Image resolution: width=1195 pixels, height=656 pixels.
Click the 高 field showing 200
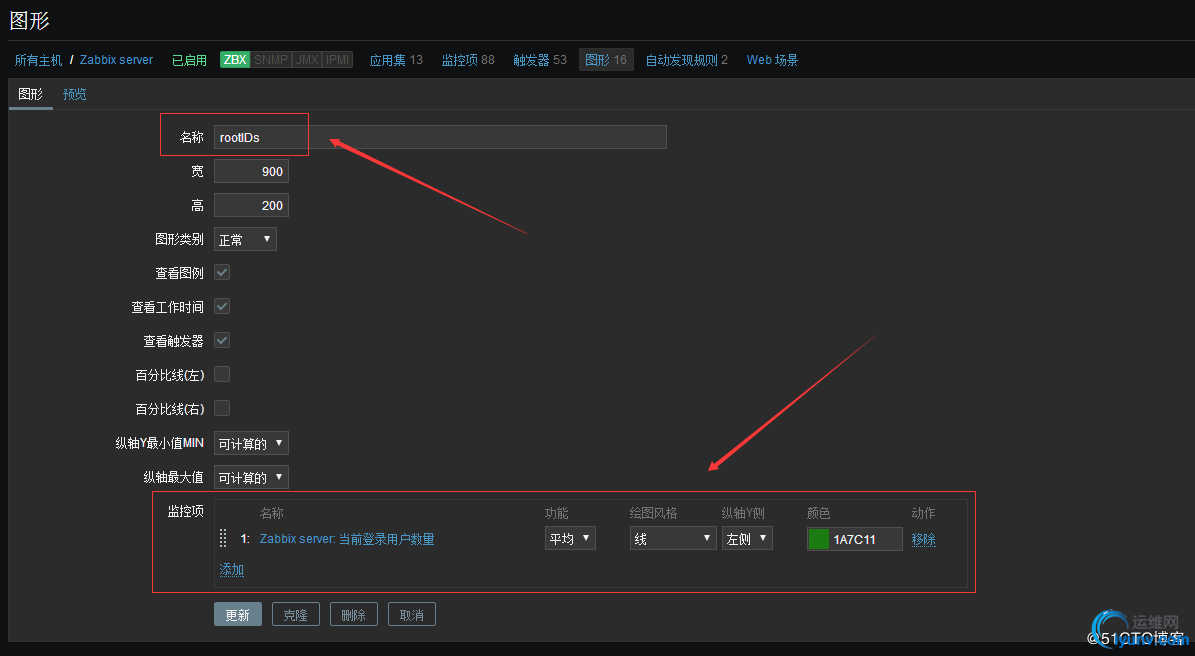(251, 205)
